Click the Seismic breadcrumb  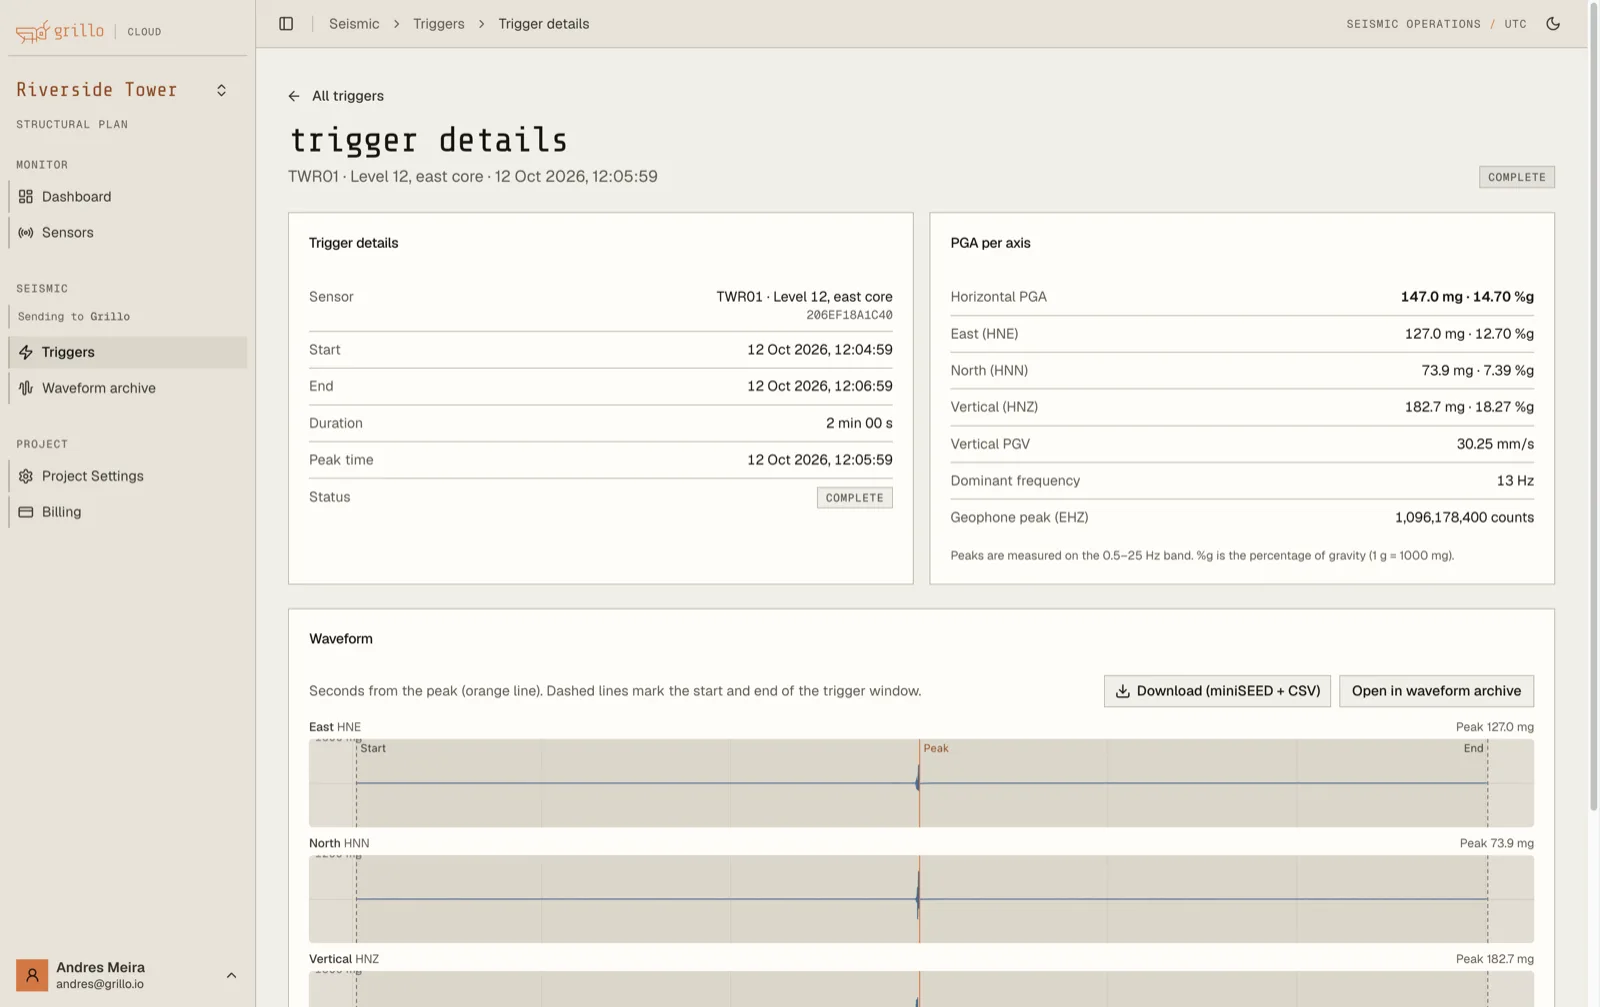(x=354, y=24)
